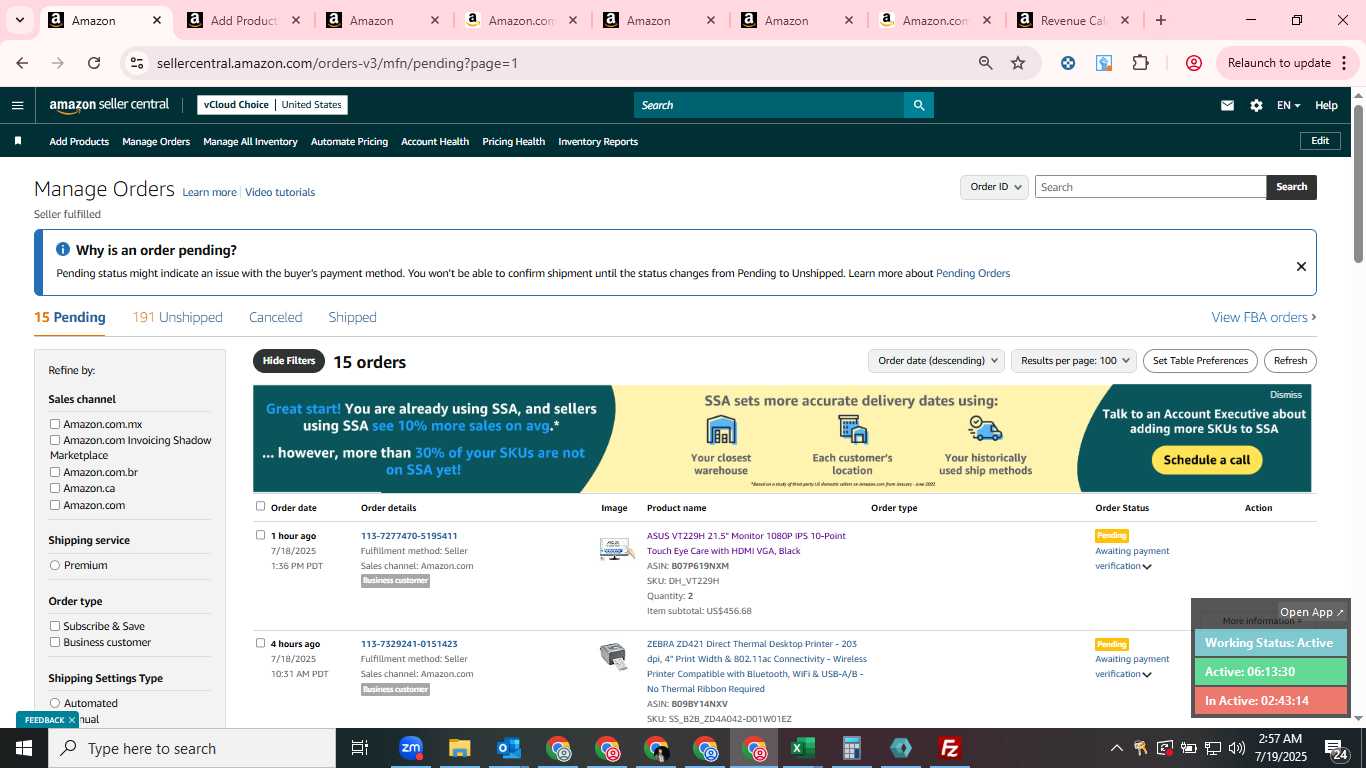Open vCloud Choice United States account switcher

click(272, 105)
